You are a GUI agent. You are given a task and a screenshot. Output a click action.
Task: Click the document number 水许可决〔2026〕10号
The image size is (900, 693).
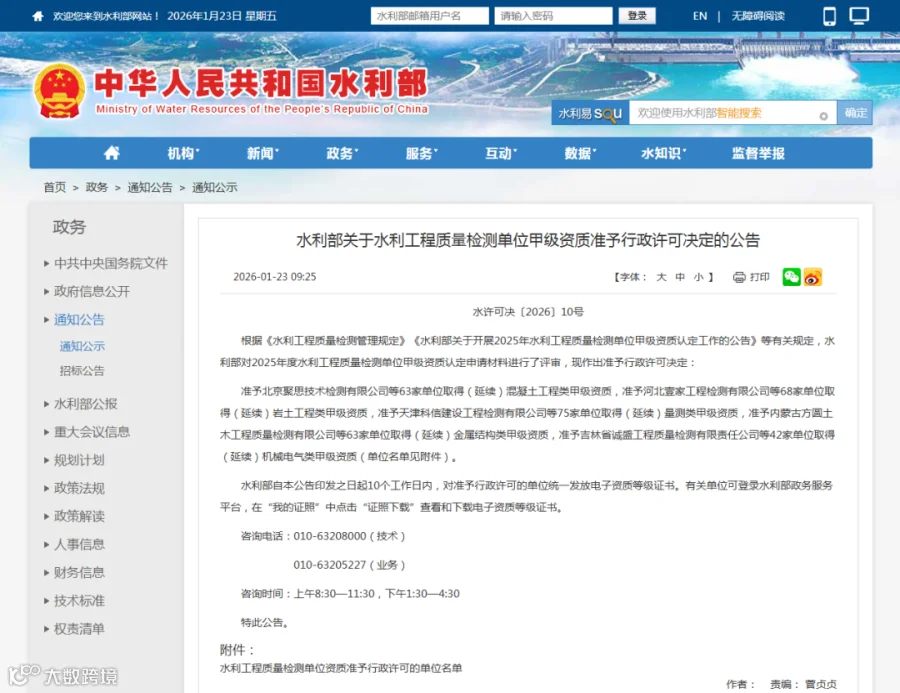[528, 312]
